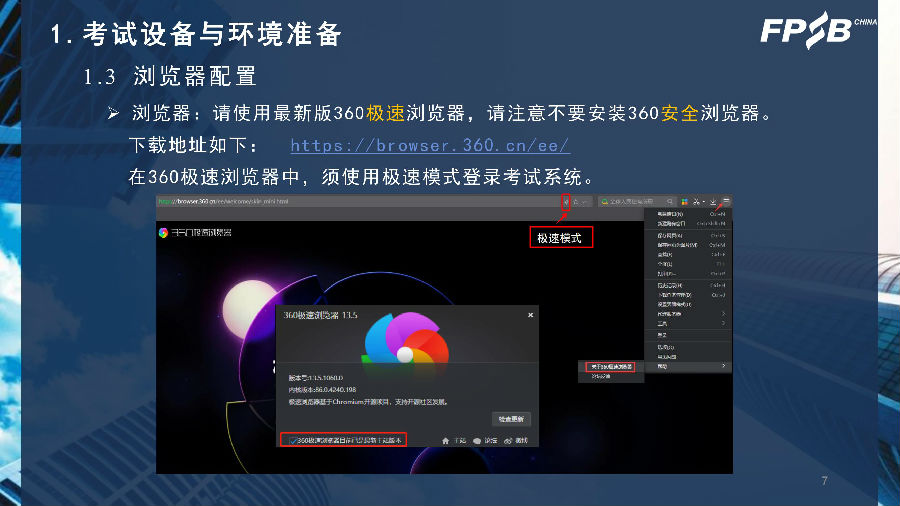
Task: Choose 关于360极速浏览器 in the help submenu
Action: 610,367
